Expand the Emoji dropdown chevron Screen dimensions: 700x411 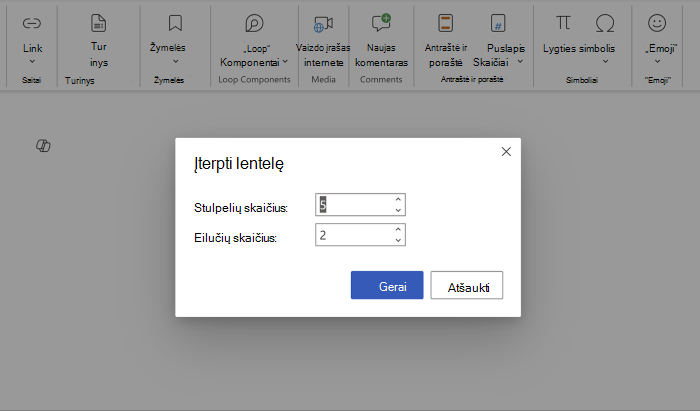[657, 61]
